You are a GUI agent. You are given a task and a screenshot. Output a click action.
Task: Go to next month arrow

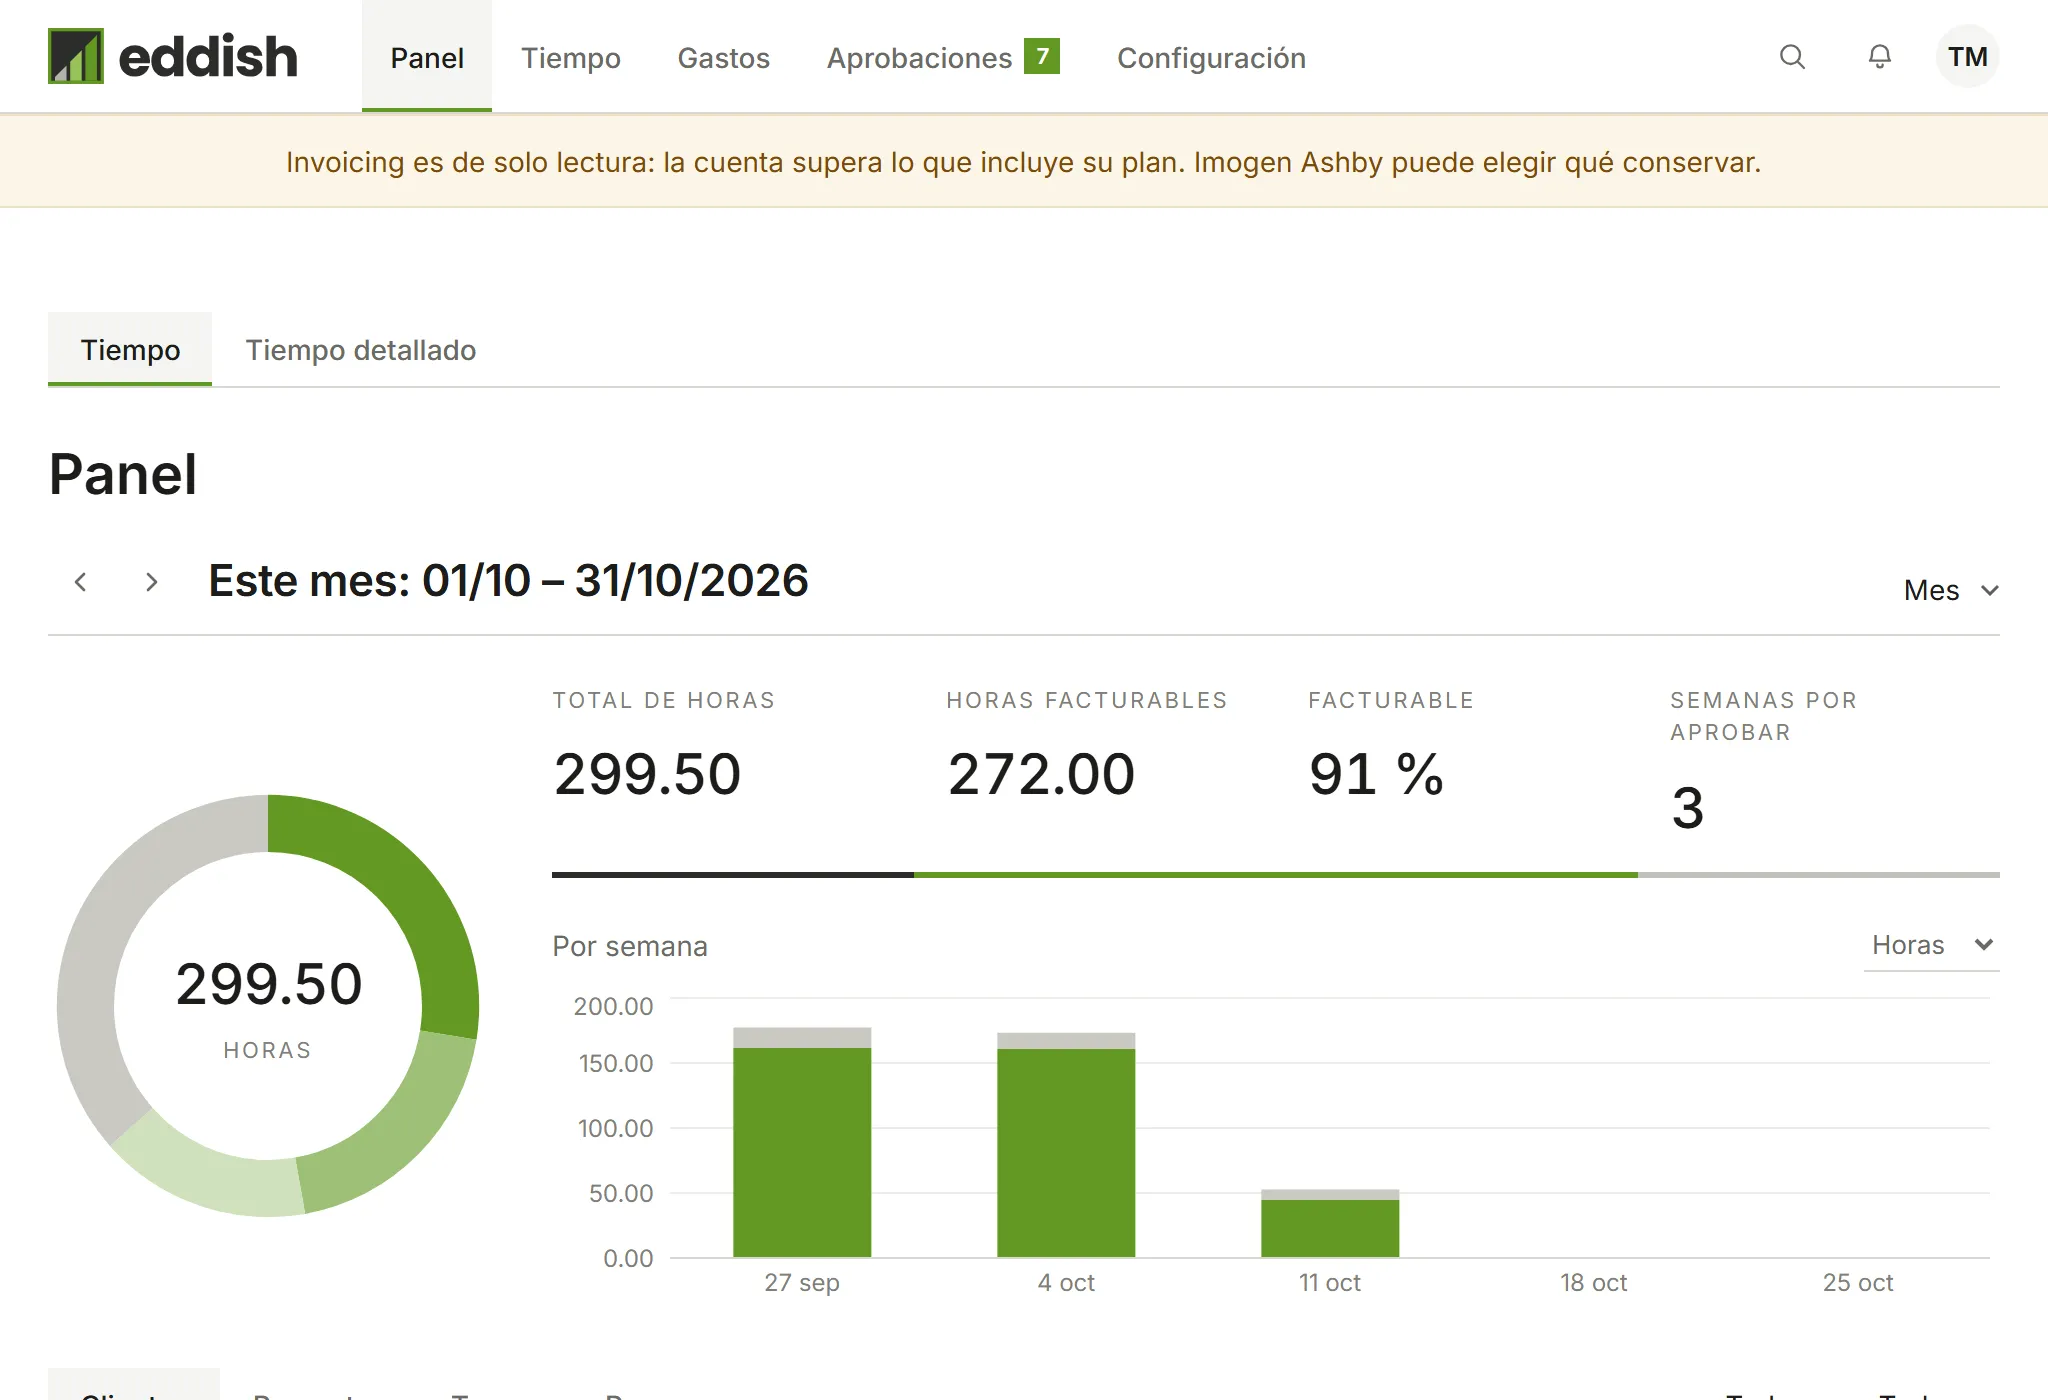(151, 582)
